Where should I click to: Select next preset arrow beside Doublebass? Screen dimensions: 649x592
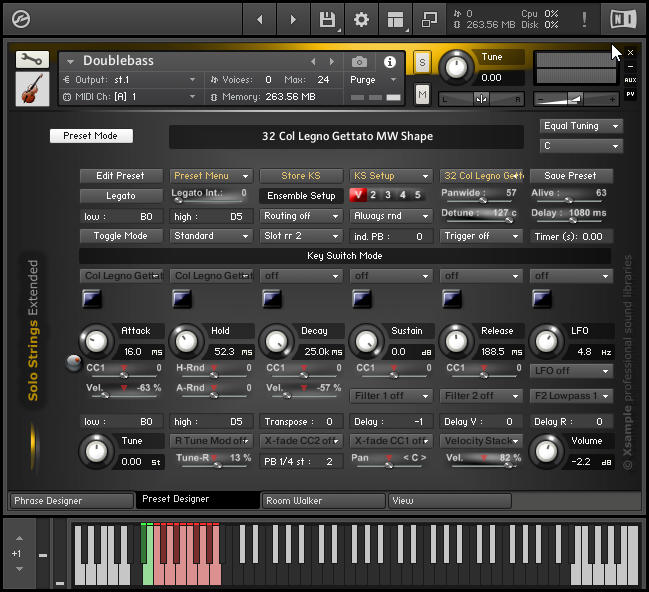(x=332, y=62)
